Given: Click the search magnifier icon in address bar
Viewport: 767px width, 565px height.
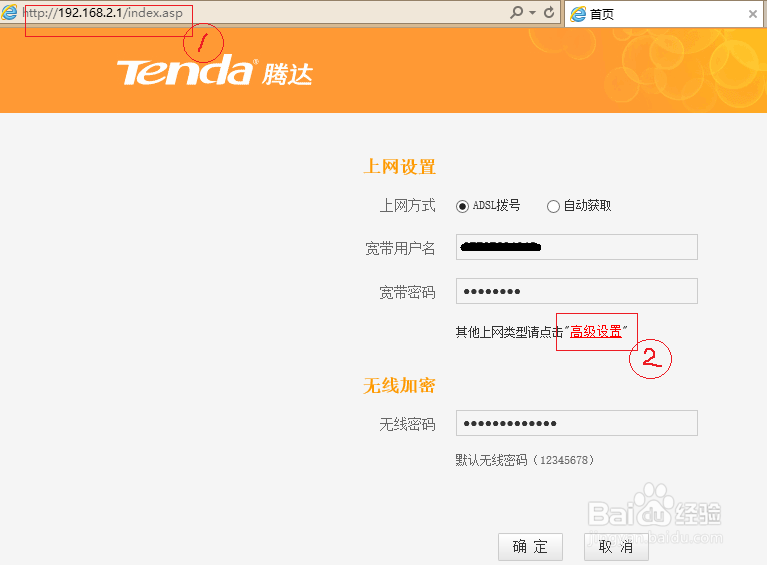Looking at the screenshot, I should (x=517, y=12).
